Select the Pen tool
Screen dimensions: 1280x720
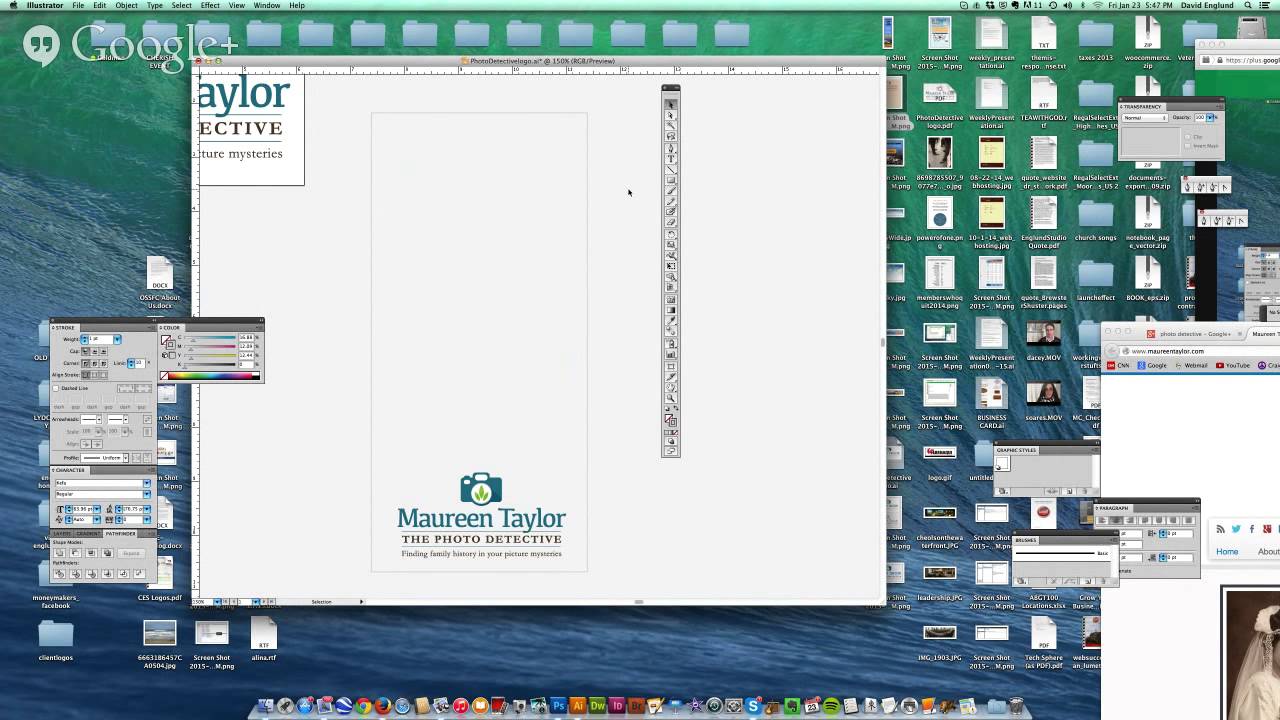[671, 148]
